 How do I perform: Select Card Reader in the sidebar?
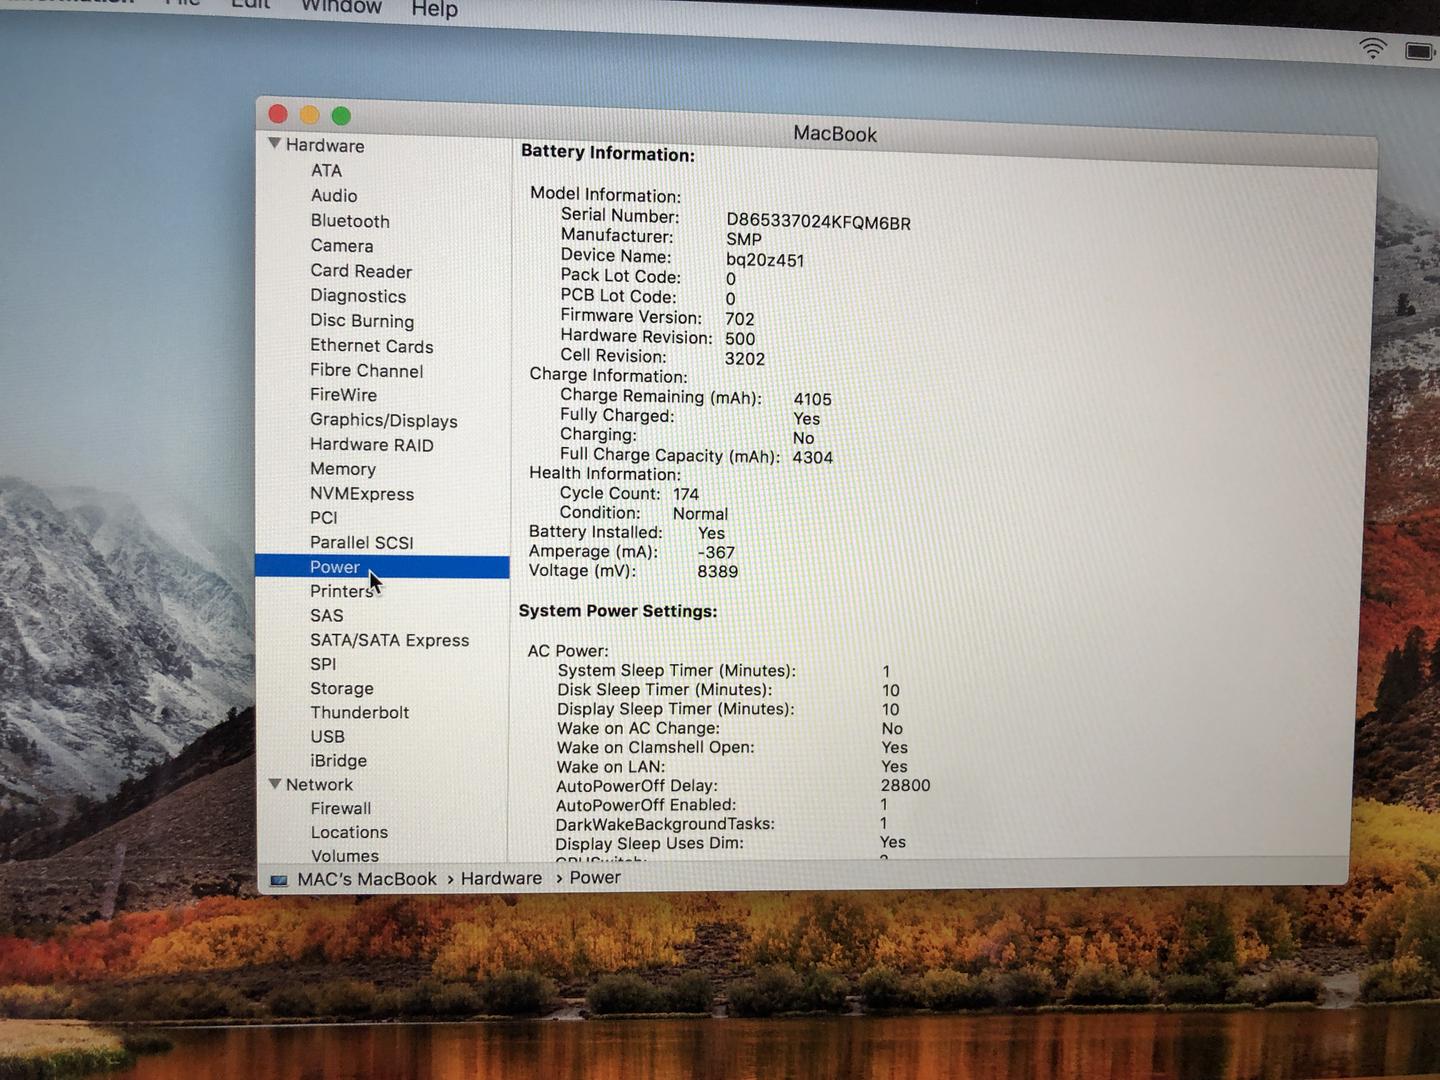point(361,271)
